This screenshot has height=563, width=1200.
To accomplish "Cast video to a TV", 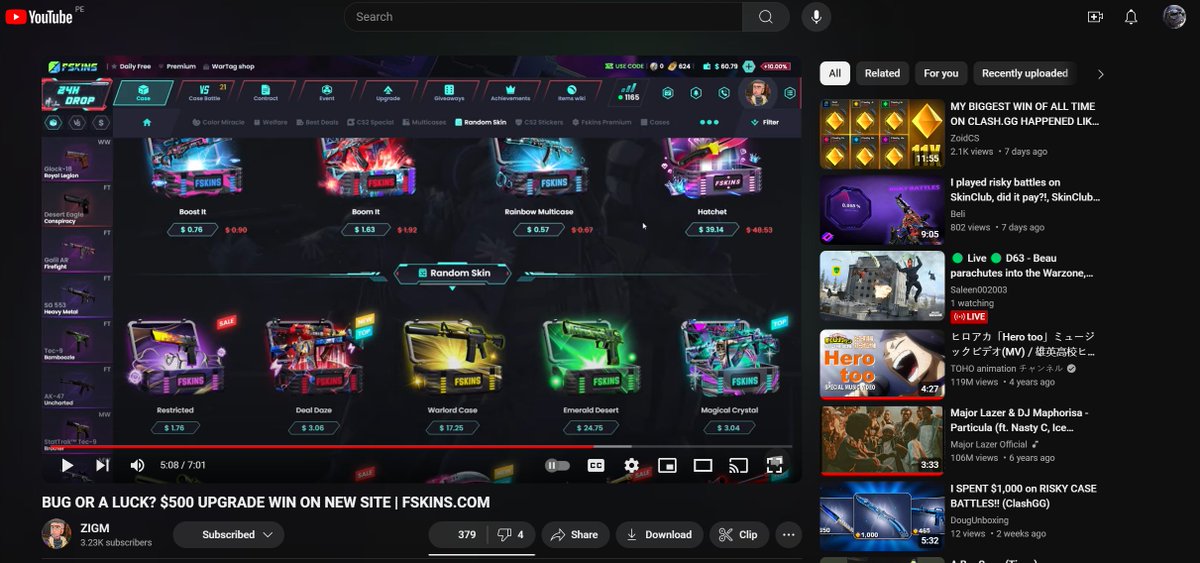I will click(738, 465).
